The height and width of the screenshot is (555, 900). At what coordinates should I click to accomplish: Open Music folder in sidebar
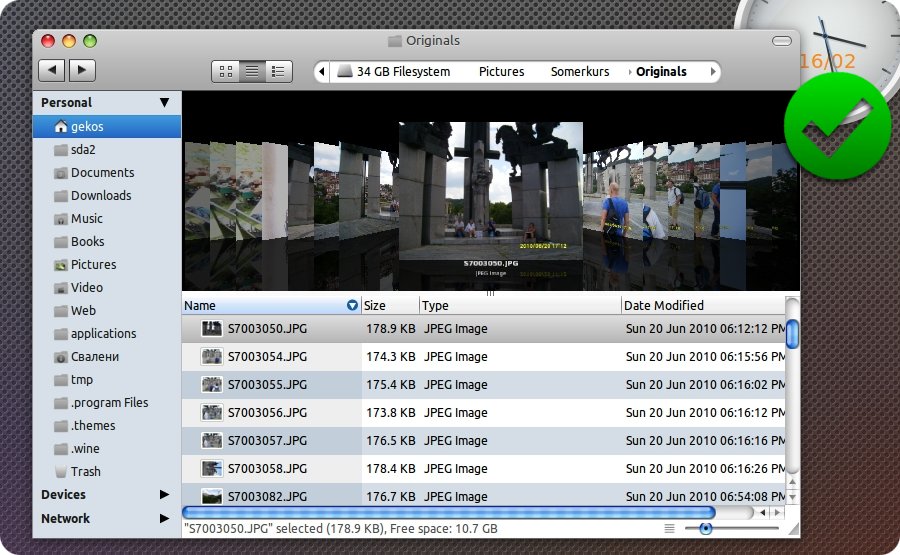pos(86,219)
